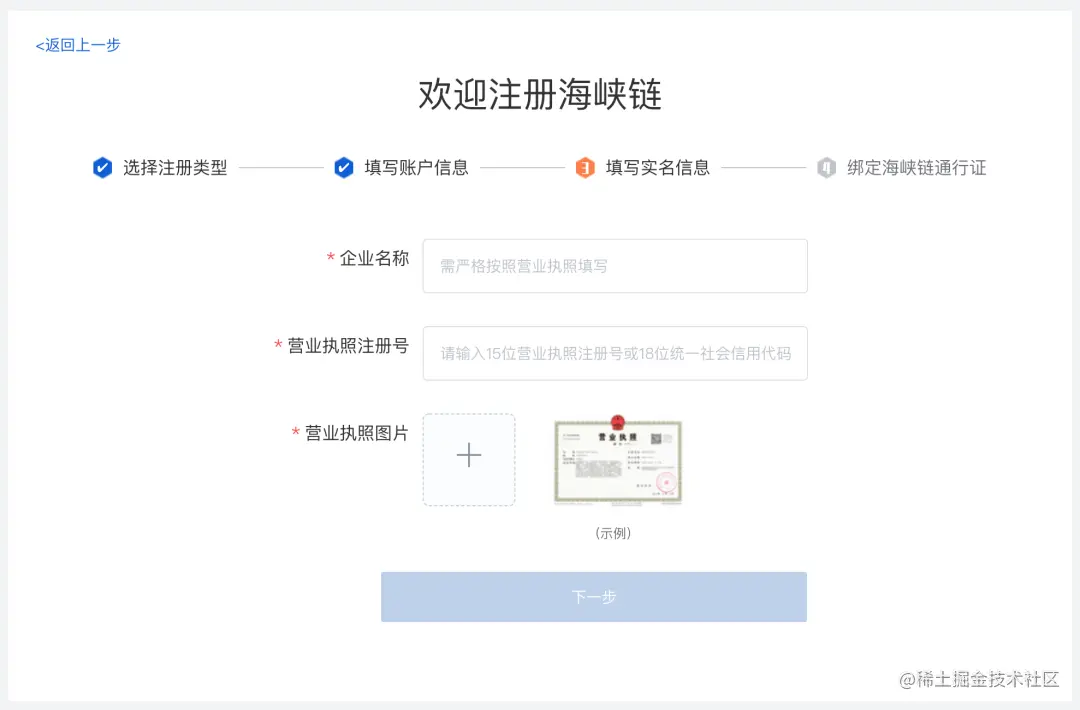Click the blue checkmark icon for 填写账户信息 step
The image size is (1080, 710).
click(x=344, y=167)
